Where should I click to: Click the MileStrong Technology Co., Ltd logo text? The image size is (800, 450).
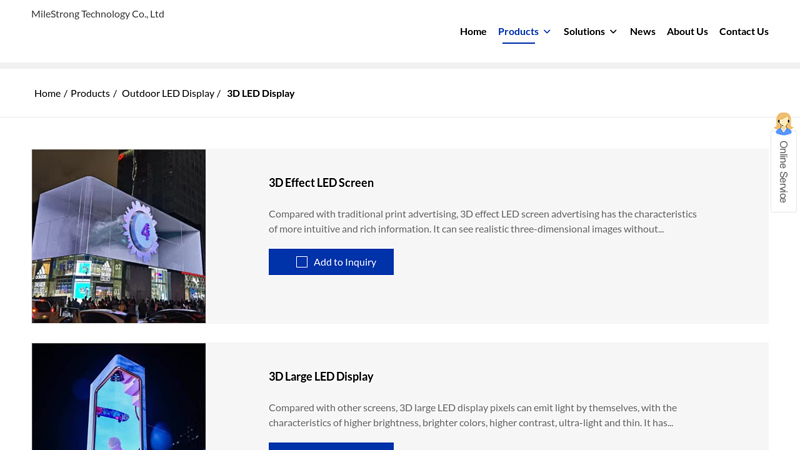[97, 14]
